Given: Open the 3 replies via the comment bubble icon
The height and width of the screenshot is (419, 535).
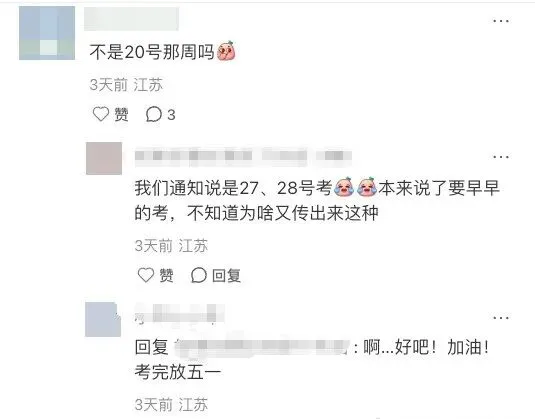Looking at the screenshot, I should click(154, 114).
